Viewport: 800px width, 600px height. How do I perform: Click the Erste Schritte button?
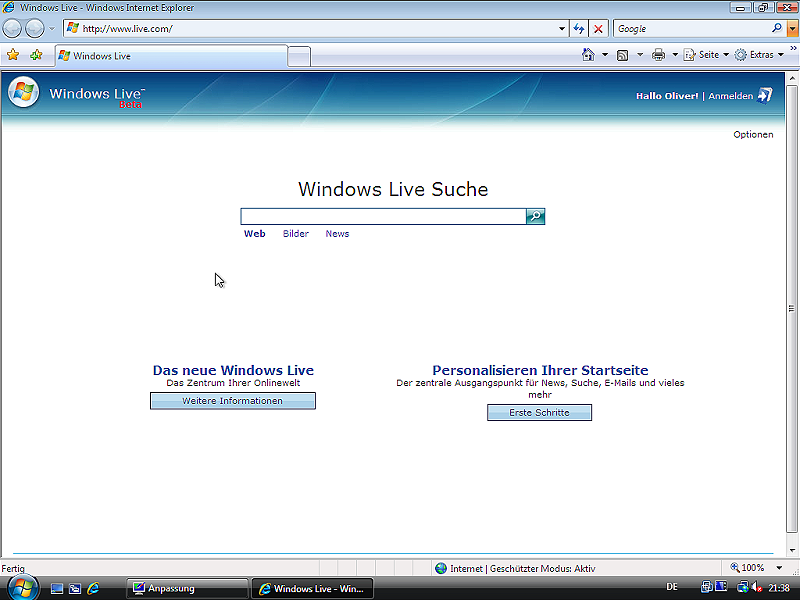(539, 413)
